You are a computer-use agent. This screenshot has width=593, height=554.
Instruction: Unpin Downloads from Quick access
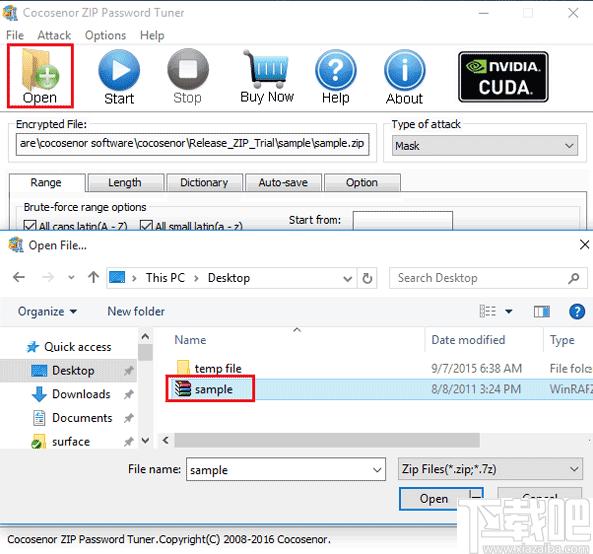tap(129, 394)
